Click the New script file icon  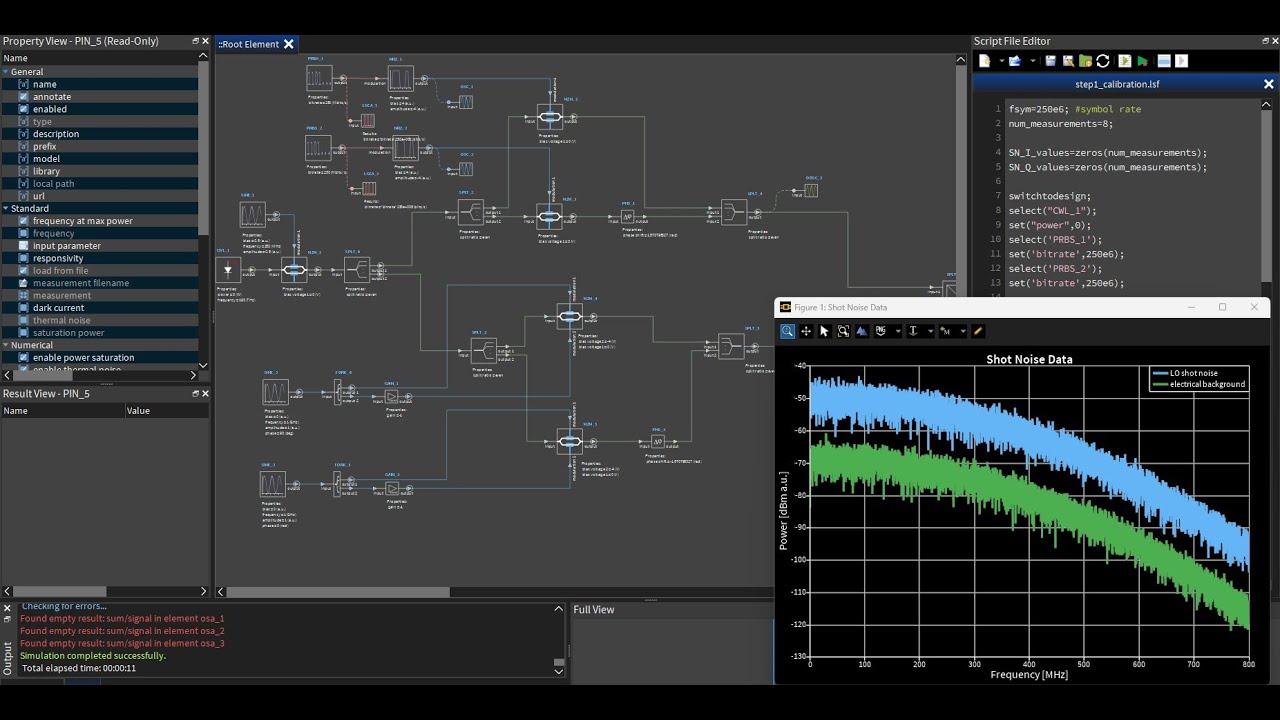coord(984,61)
